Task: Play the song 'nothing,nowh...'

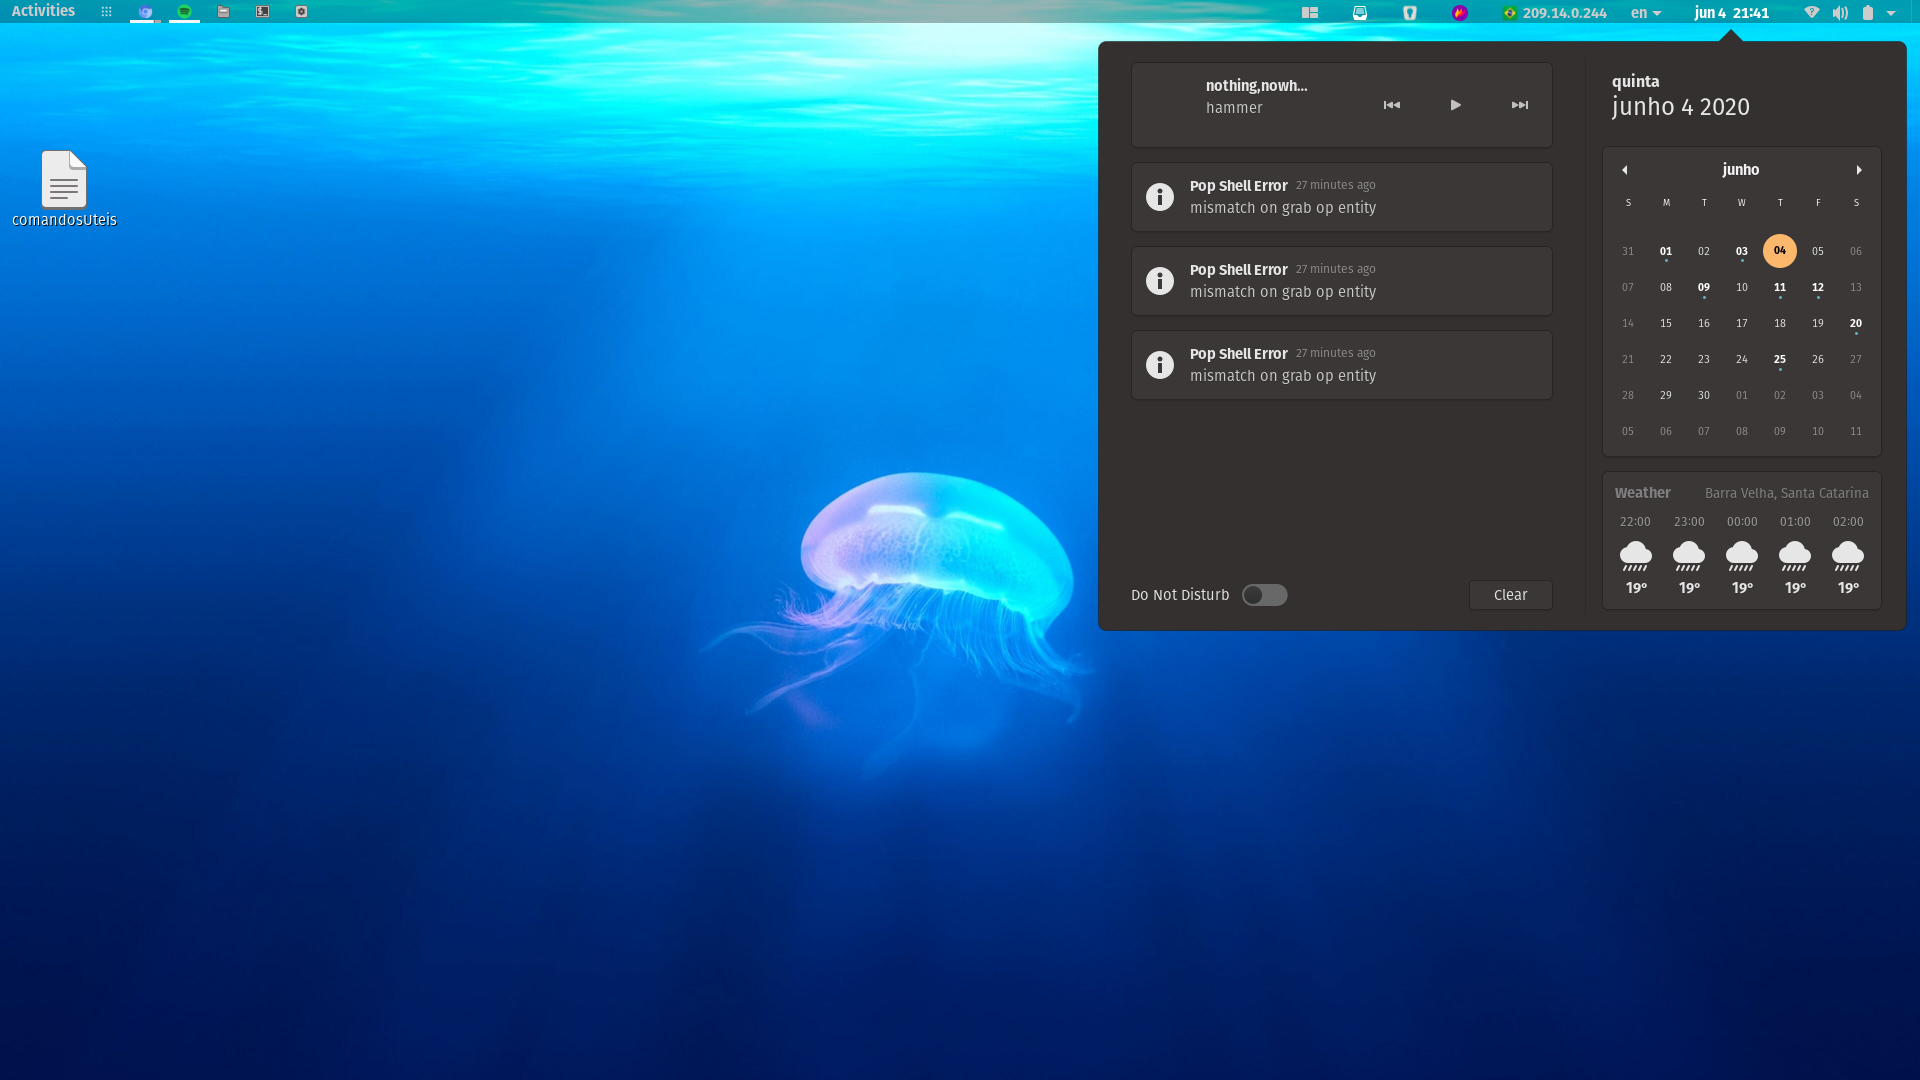Action: coord(1456,105)
